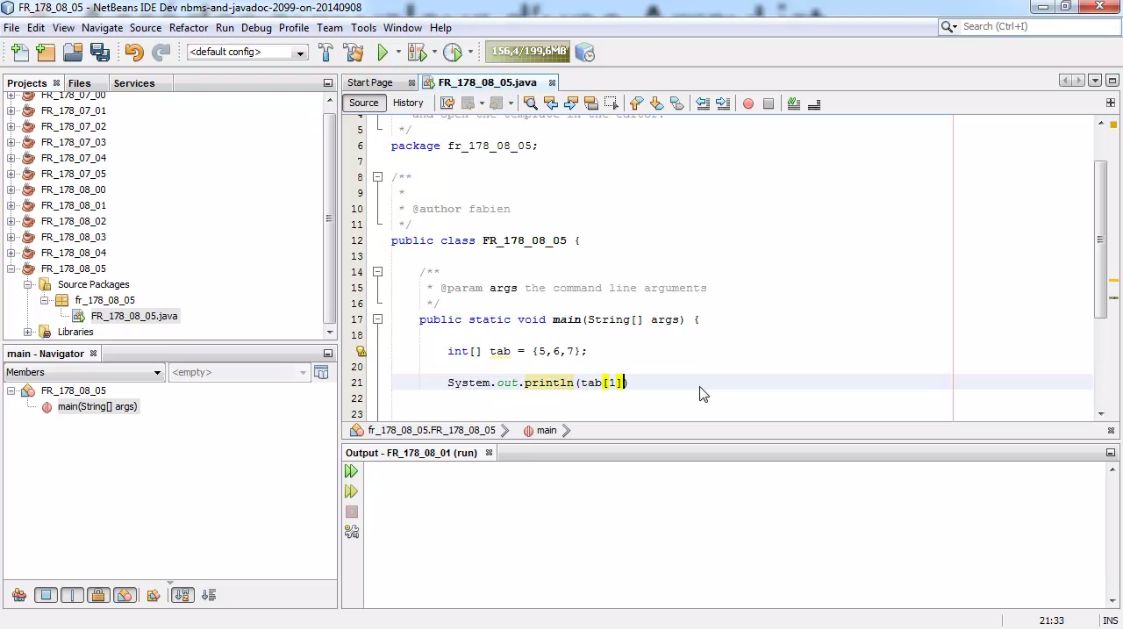Click the Clean and Build icon

(352, 53)
